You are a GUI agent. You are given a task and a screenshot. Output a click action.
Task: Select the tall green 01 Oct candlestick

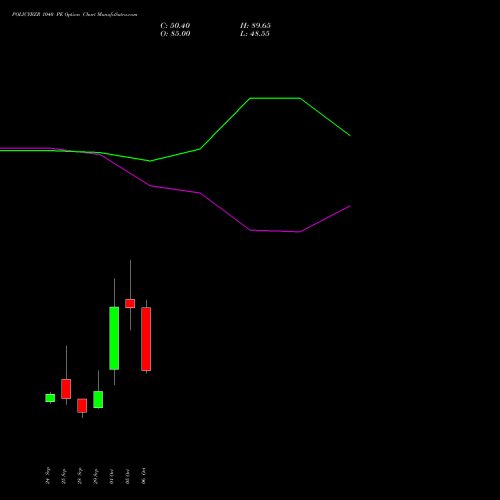114,338
